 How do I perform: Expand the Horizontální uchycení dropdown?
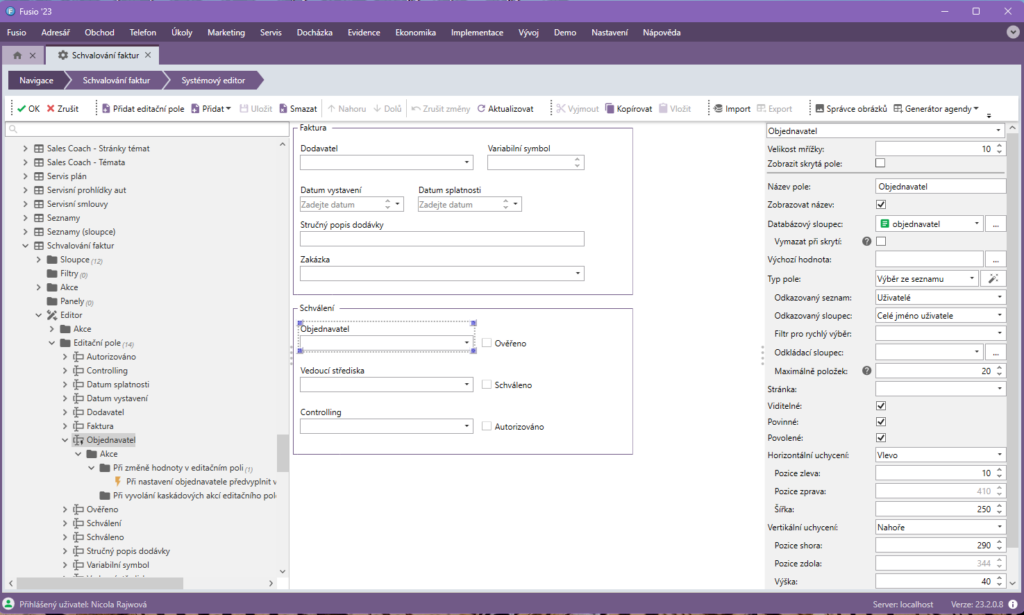tap(939, 454)
